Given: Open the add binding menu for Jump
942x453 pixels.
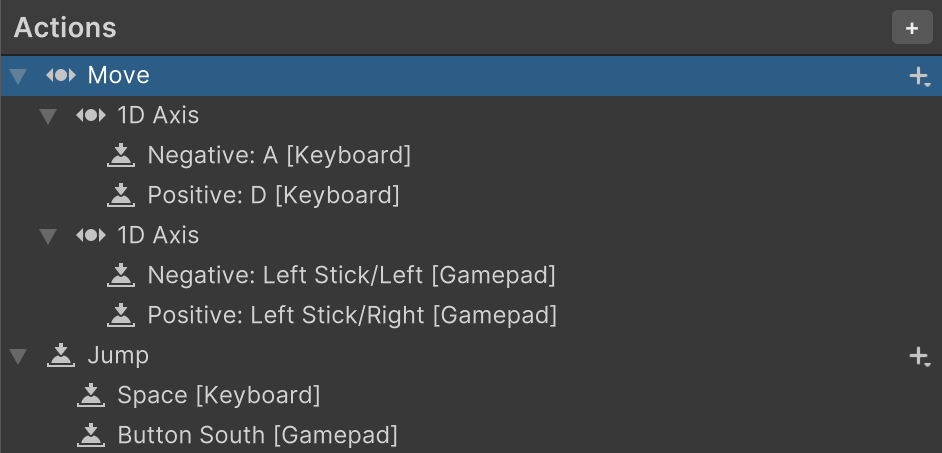Looking at the screenshot, I should pyautogui.click(x=919, y=356).
